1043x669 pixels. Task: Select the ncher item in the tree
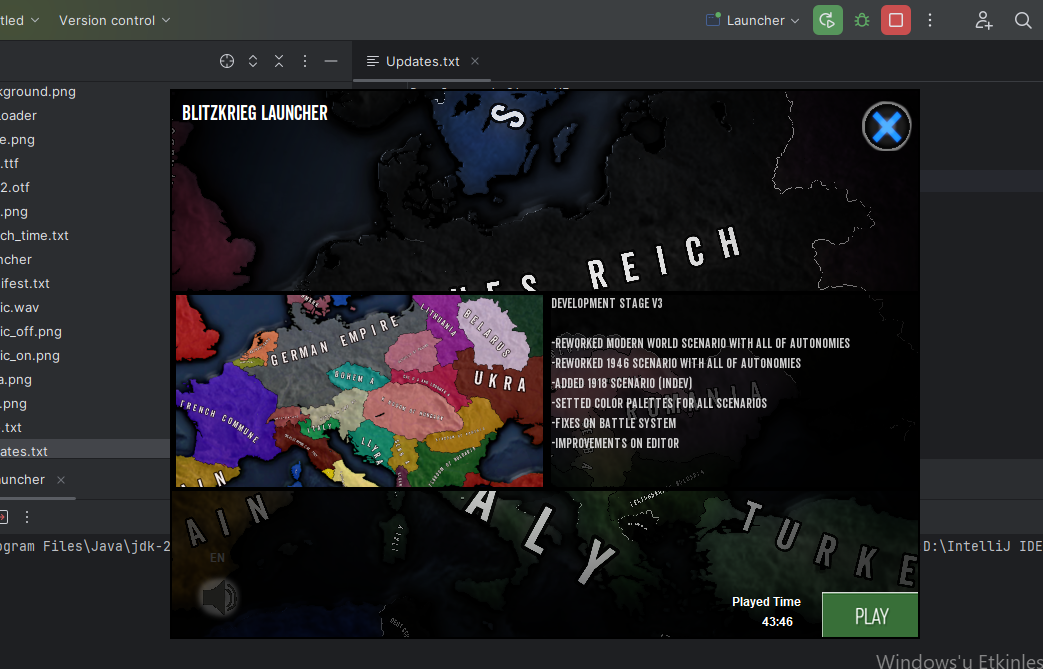coord(16,259)
